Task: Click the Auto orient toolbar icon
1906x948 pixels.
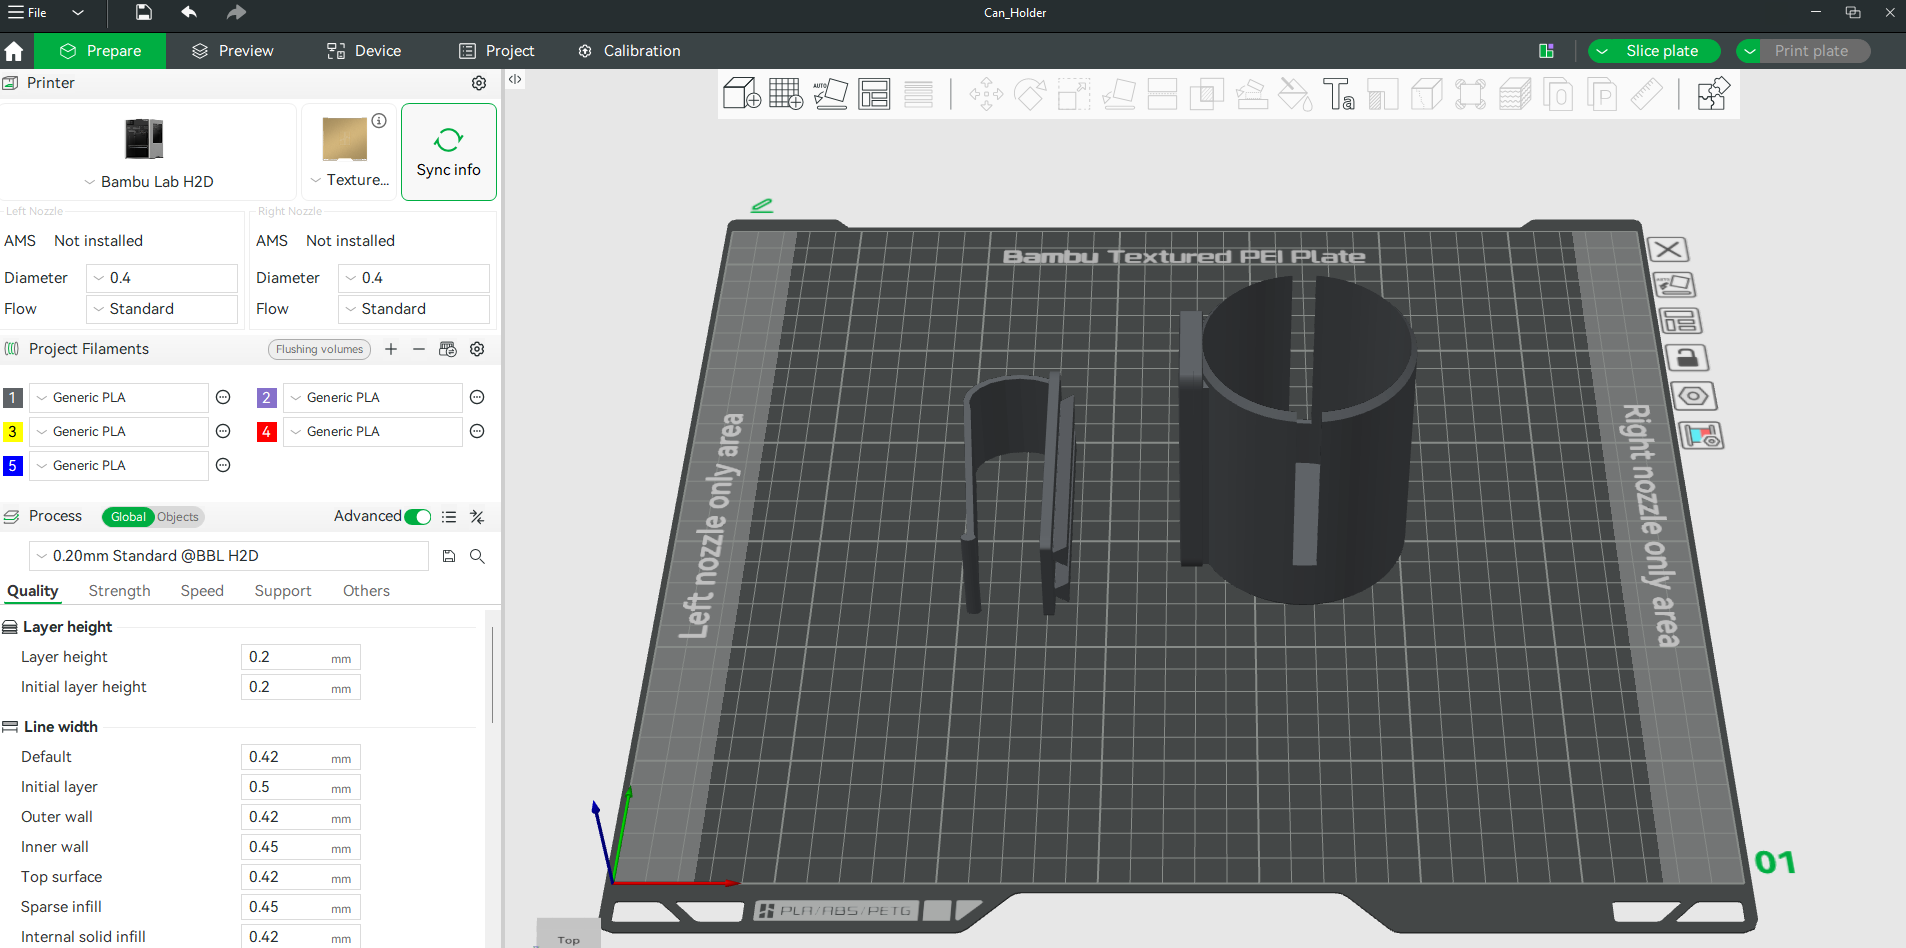Action: click(830, 94)
